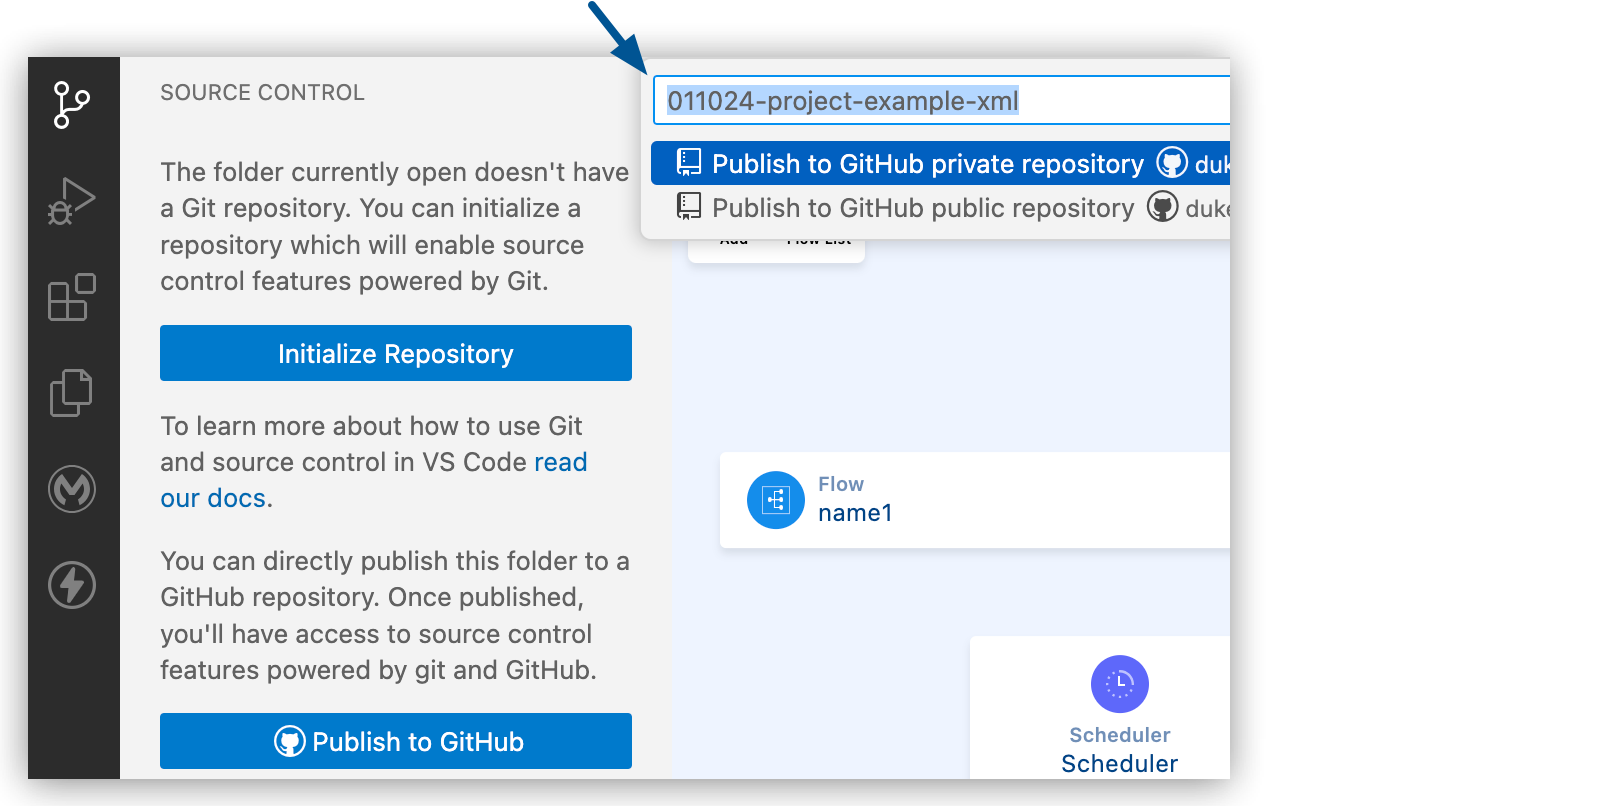
Task: Click the Scheduler clock icon
Action: pos(1120,684)
